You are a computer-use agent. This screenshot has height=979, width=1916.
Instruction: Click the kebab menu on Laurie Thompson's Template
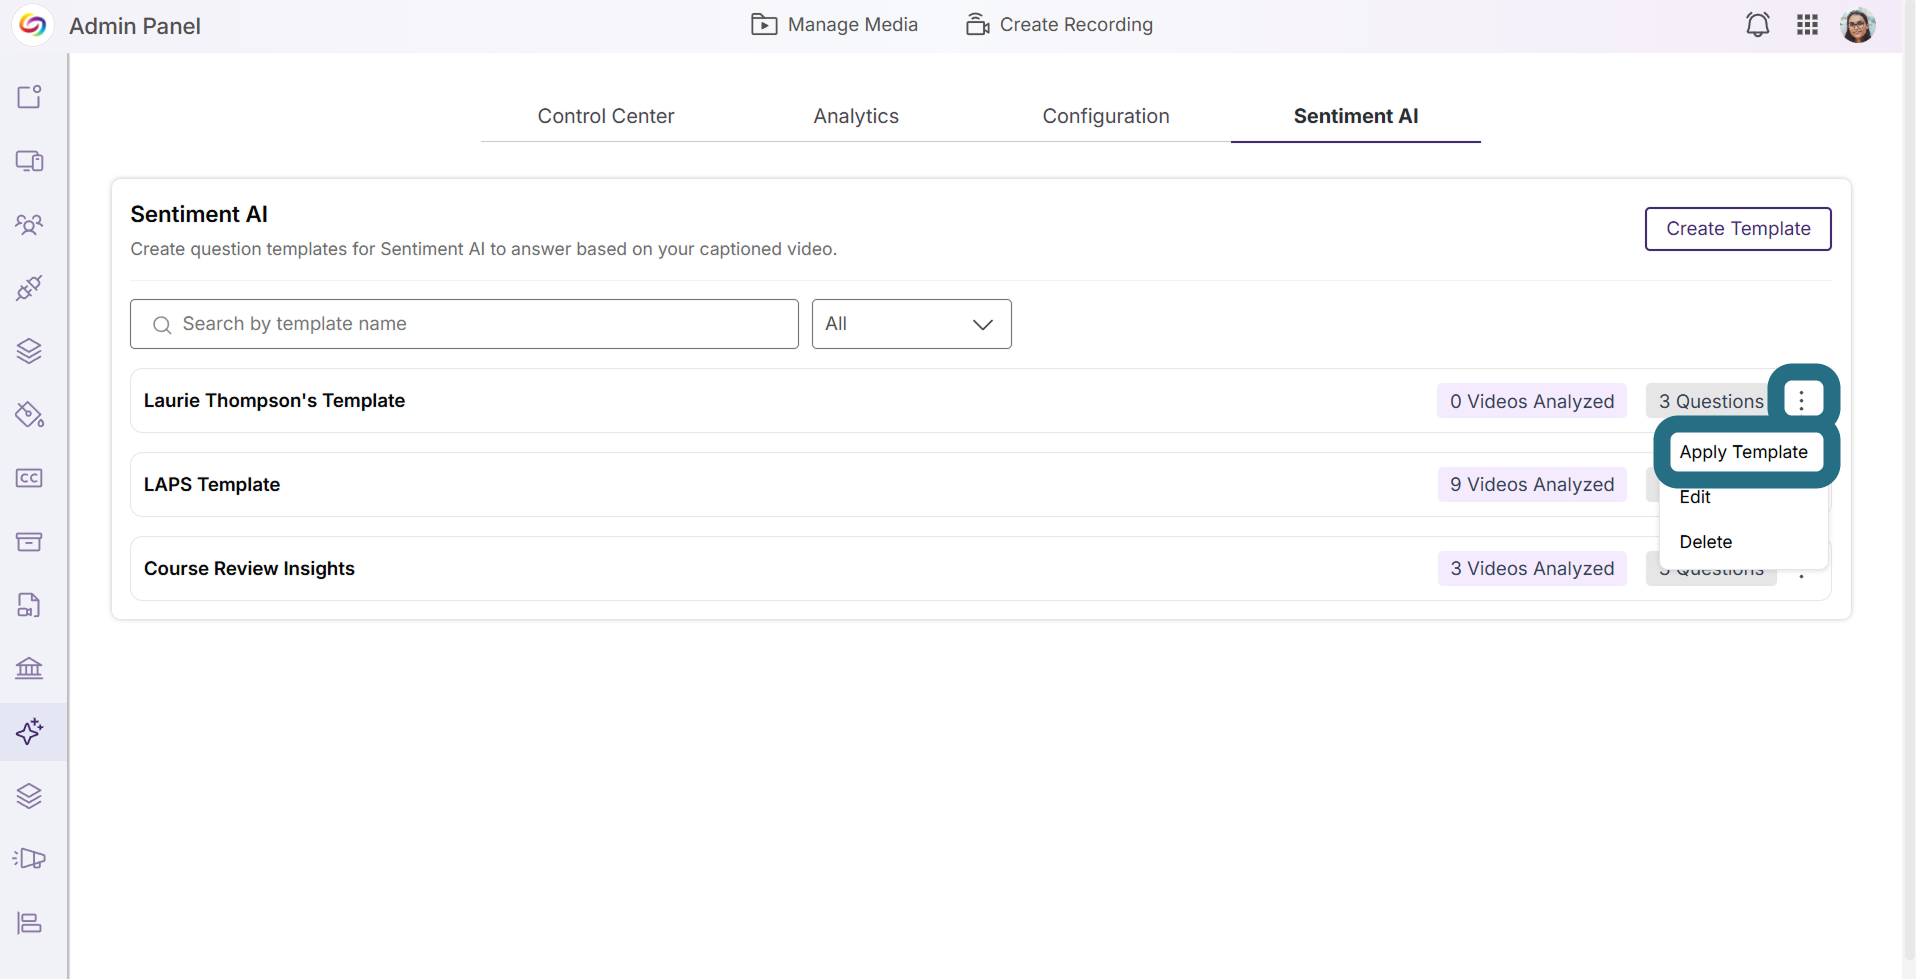(x=1802, y=400)
